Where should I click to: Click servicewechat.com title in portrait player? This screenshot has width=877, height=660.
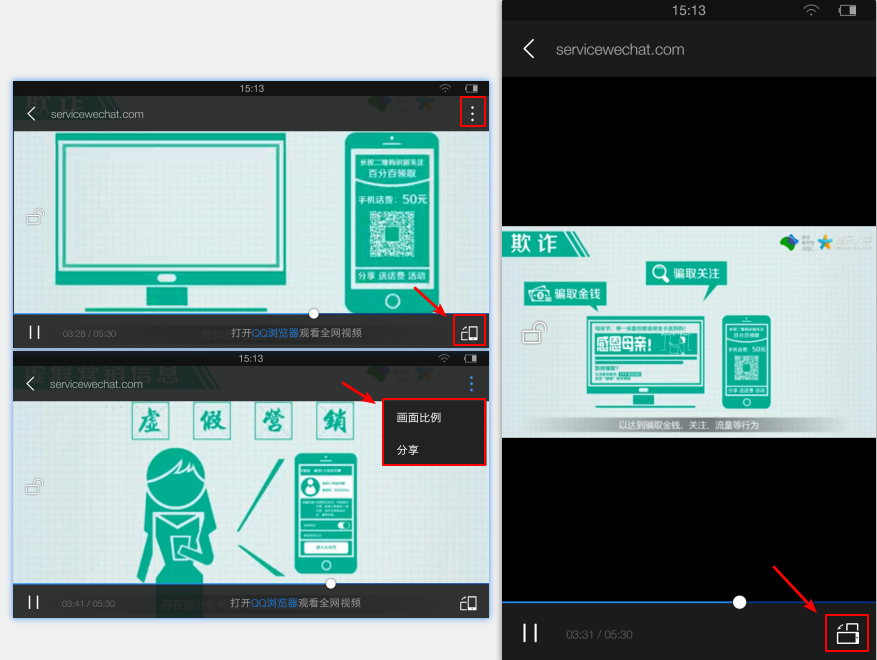(620, 50)
